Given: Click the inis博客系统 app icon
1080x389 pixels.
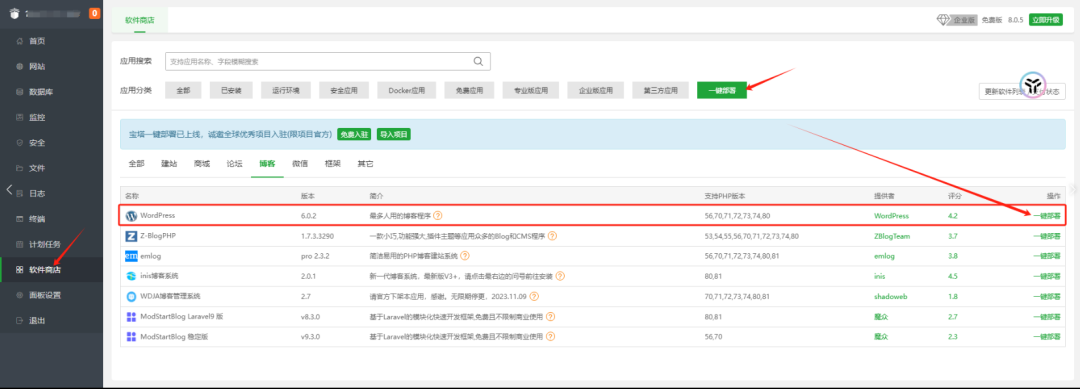Looking at the screenshot, I should pyautogui.click(x=132, y=276).
